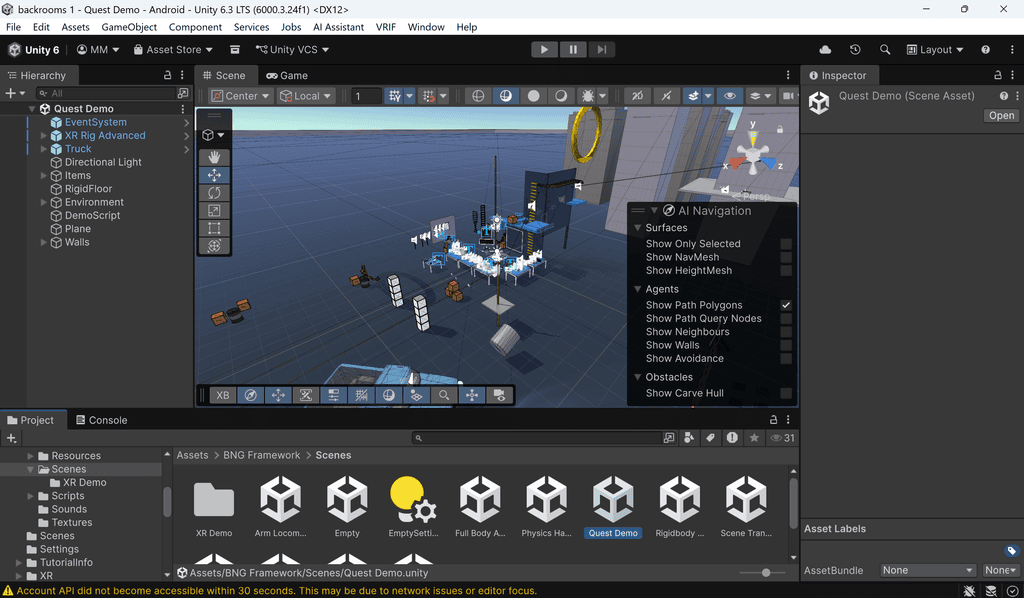1024x598 pixels.
Task: Enable Show NavMesh checkbox
Action: [786, 257]
